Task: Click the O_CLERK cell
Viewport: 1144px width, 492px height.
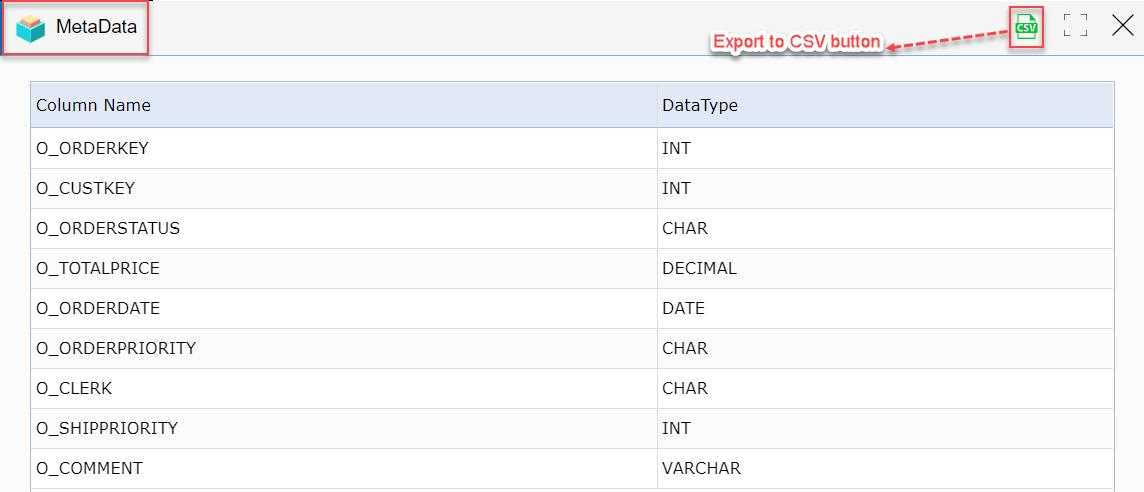Action: pyautogui.click(x=344, y=388)
